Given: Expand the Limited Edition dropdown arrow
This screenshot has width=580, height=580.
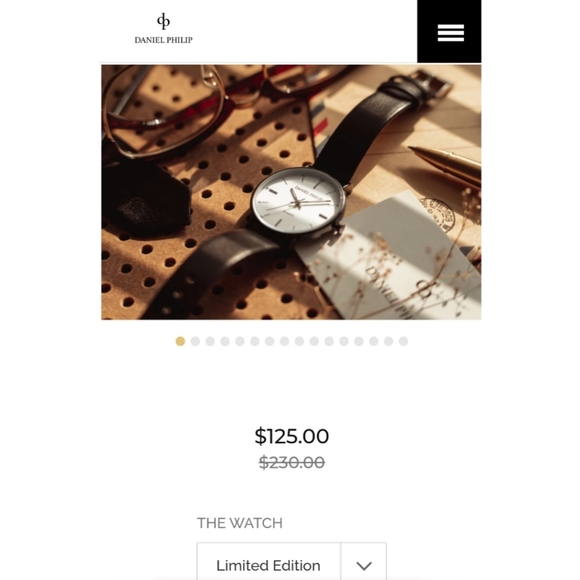Looking at the screenshot, I should (x=364, y=563).
